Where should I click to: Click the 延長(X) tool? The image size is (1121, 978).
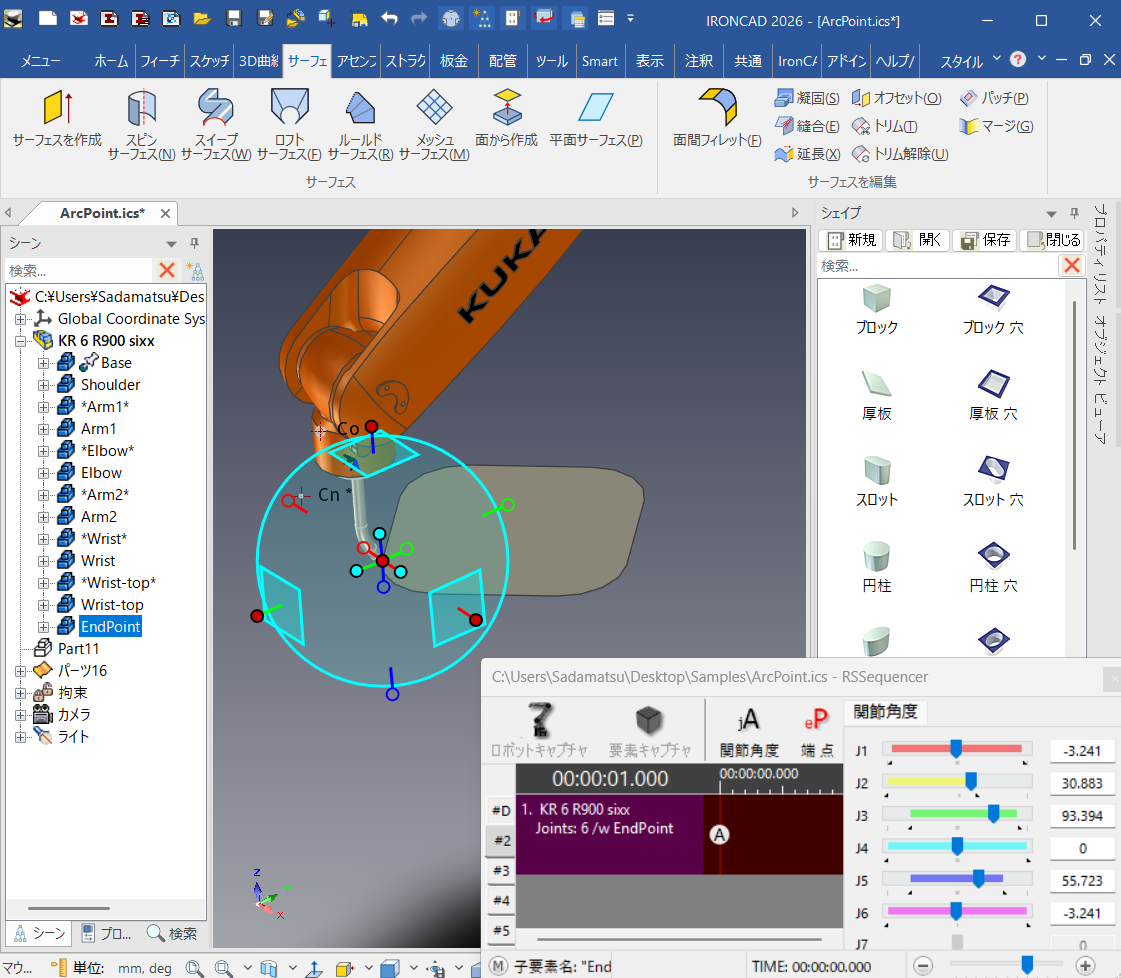pyautogui.click(x=807, y=154)
